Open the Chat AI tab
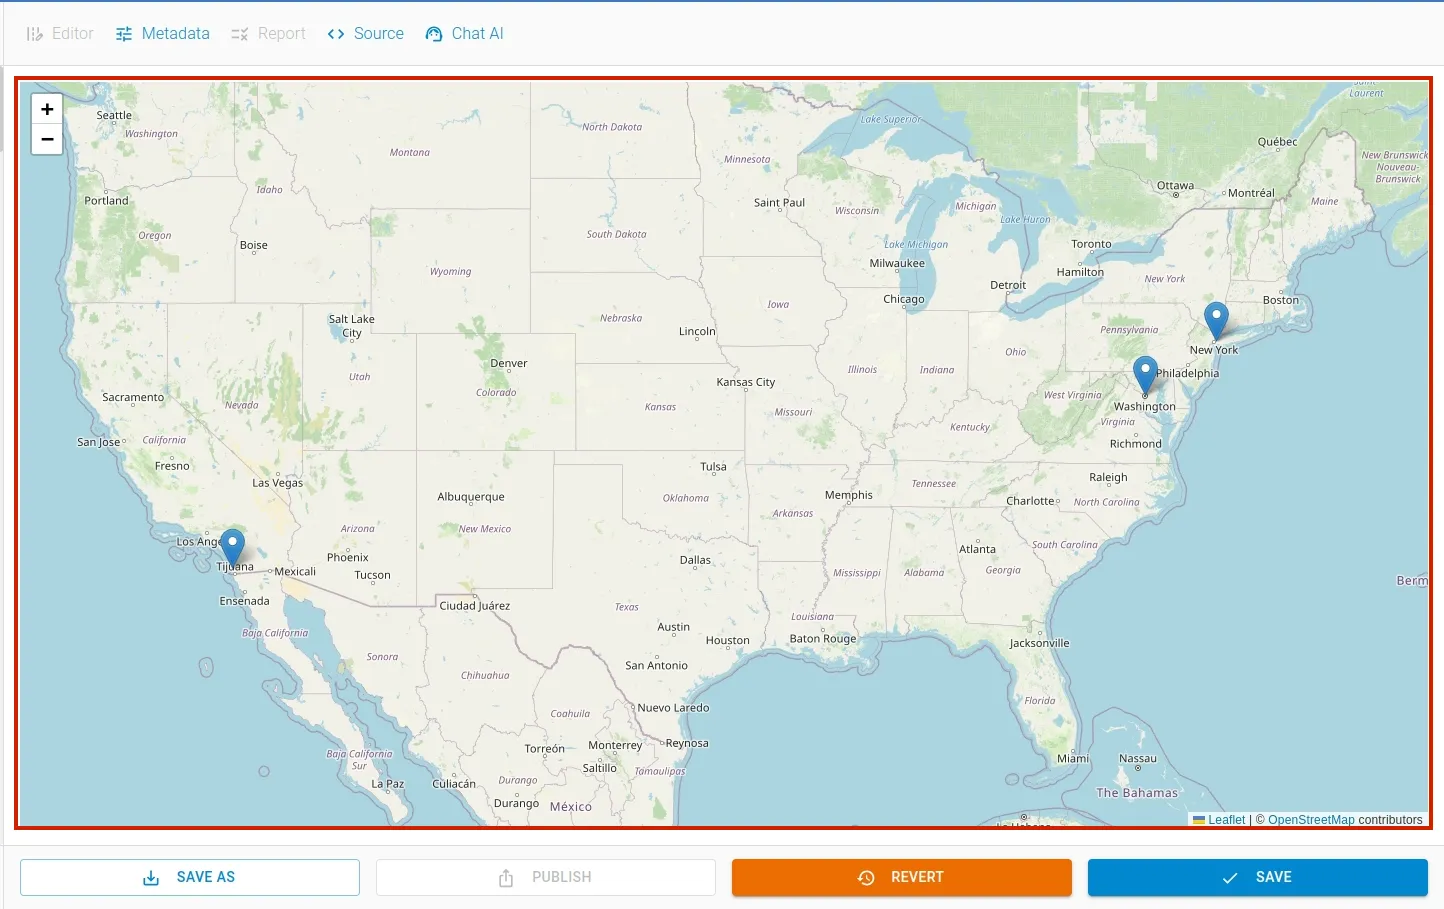1444x909 pixels. pyautogui.click(x=465, y=34)
